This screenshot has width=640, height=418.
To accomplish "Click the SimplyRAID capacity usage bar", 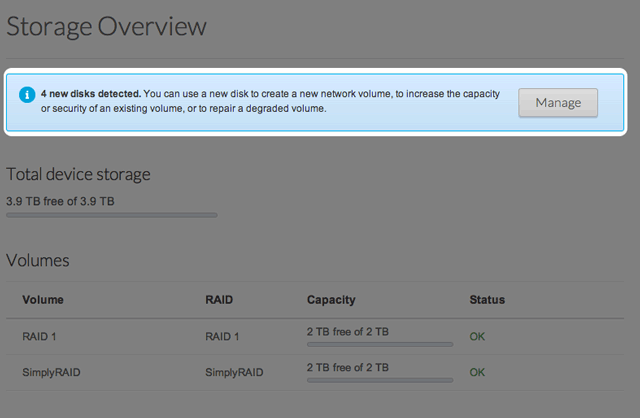I will [x=380, y=380].
